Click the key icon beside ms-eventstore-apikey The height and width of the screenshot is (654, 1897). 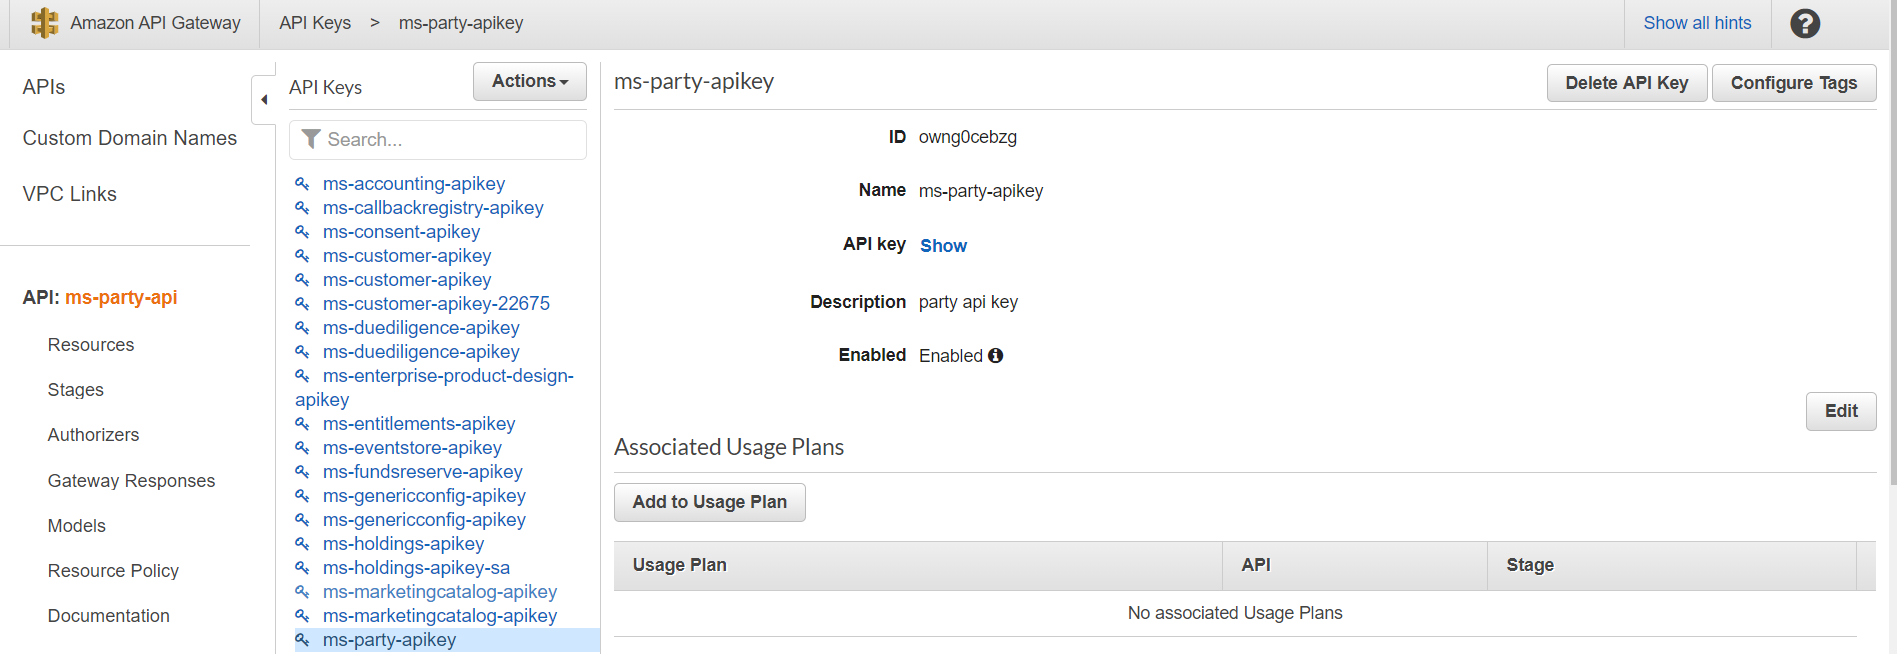coord(302,448)
